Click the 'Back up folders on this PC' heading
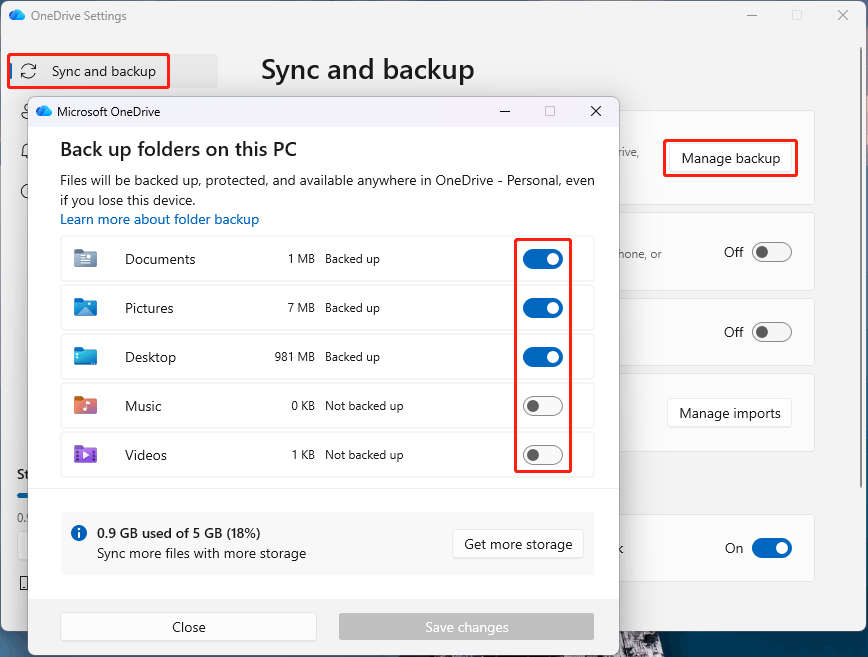 (x=178, y=149)
